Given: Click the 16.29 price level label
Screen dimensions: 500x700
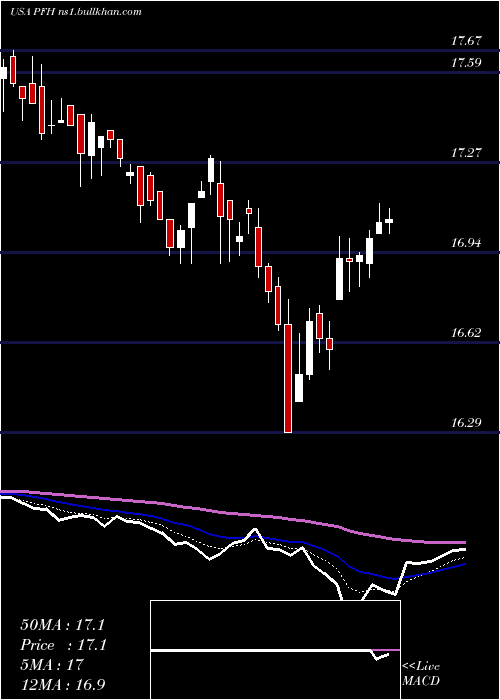Looking at the screenshot, I should [x=466, y=423].
